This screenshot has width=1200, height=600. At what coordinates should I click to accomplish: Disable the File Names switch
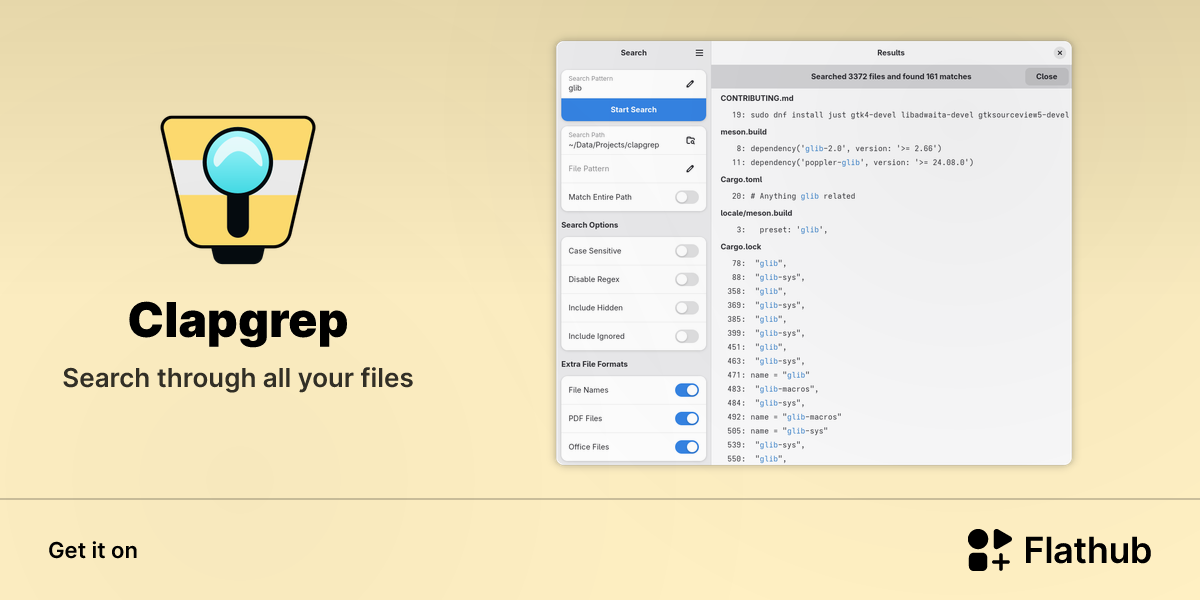pyautogui.click(x=687, y=390)
